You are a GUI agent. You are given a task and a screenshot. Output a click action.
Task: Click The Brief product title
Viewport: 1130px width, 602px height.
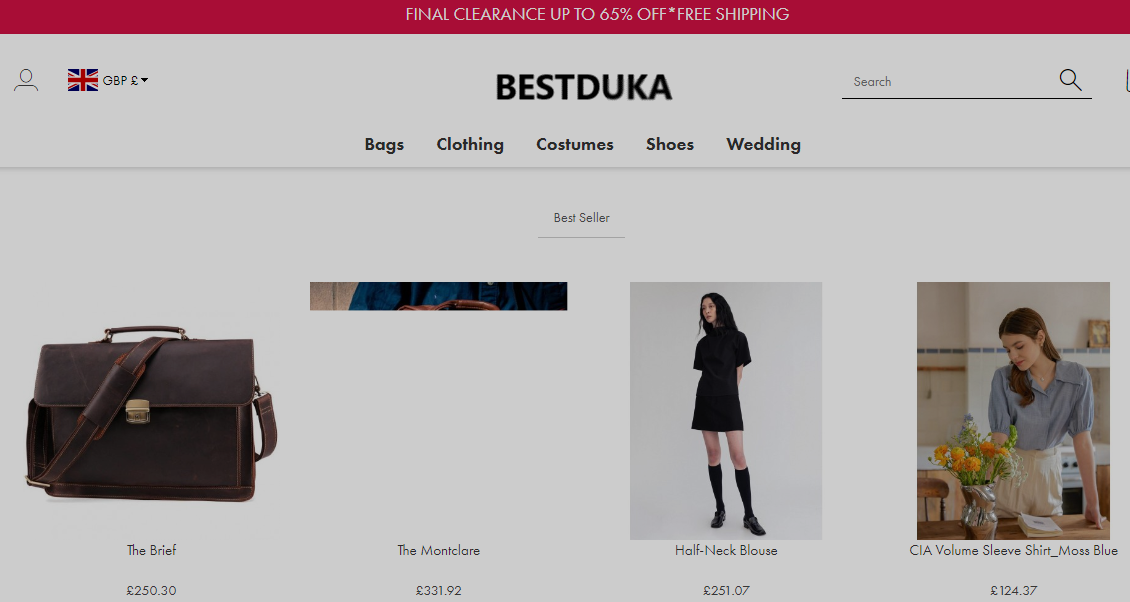point(151,550)
